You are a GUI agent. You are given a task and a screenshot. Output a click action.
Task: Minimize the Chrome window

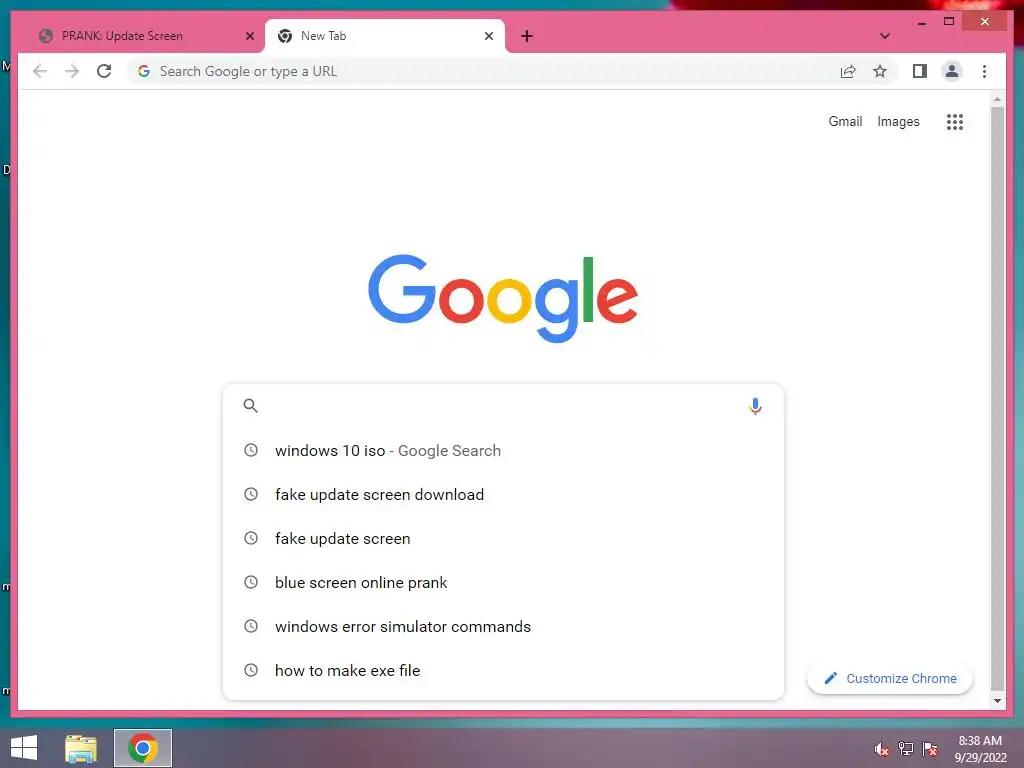pos(921,22)
